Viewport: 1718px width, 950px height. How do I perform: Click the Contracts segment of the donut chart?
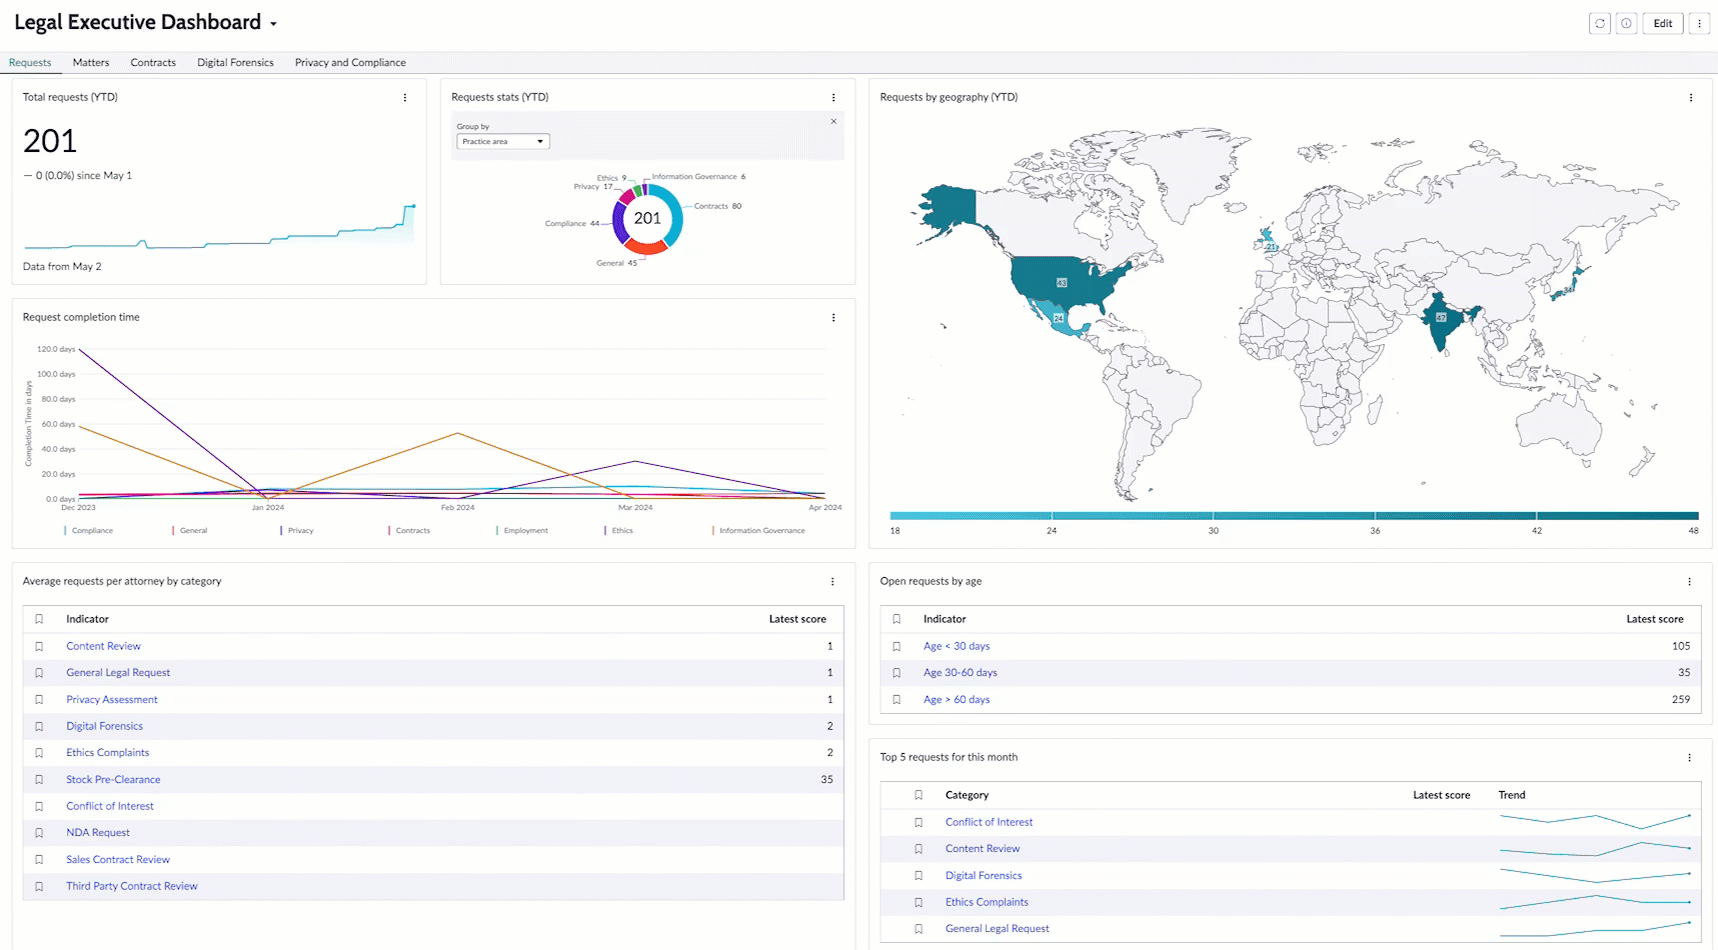pos(673,212)
